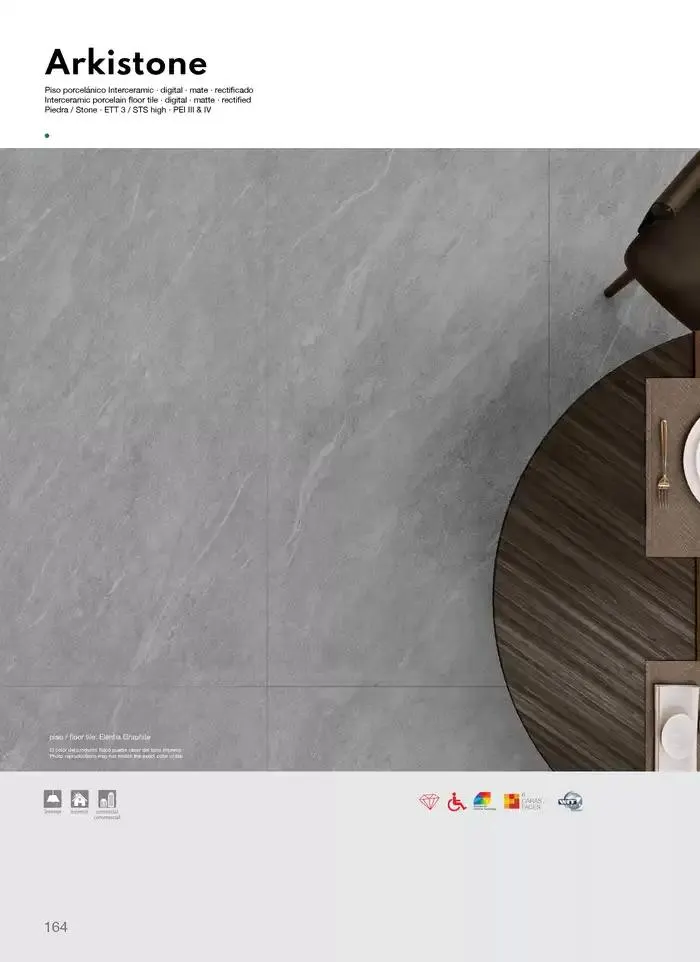The width and height of the screenshot is (700, 962).
Task: Click the first gray usage icon
Action: click(x=52, y=800)
